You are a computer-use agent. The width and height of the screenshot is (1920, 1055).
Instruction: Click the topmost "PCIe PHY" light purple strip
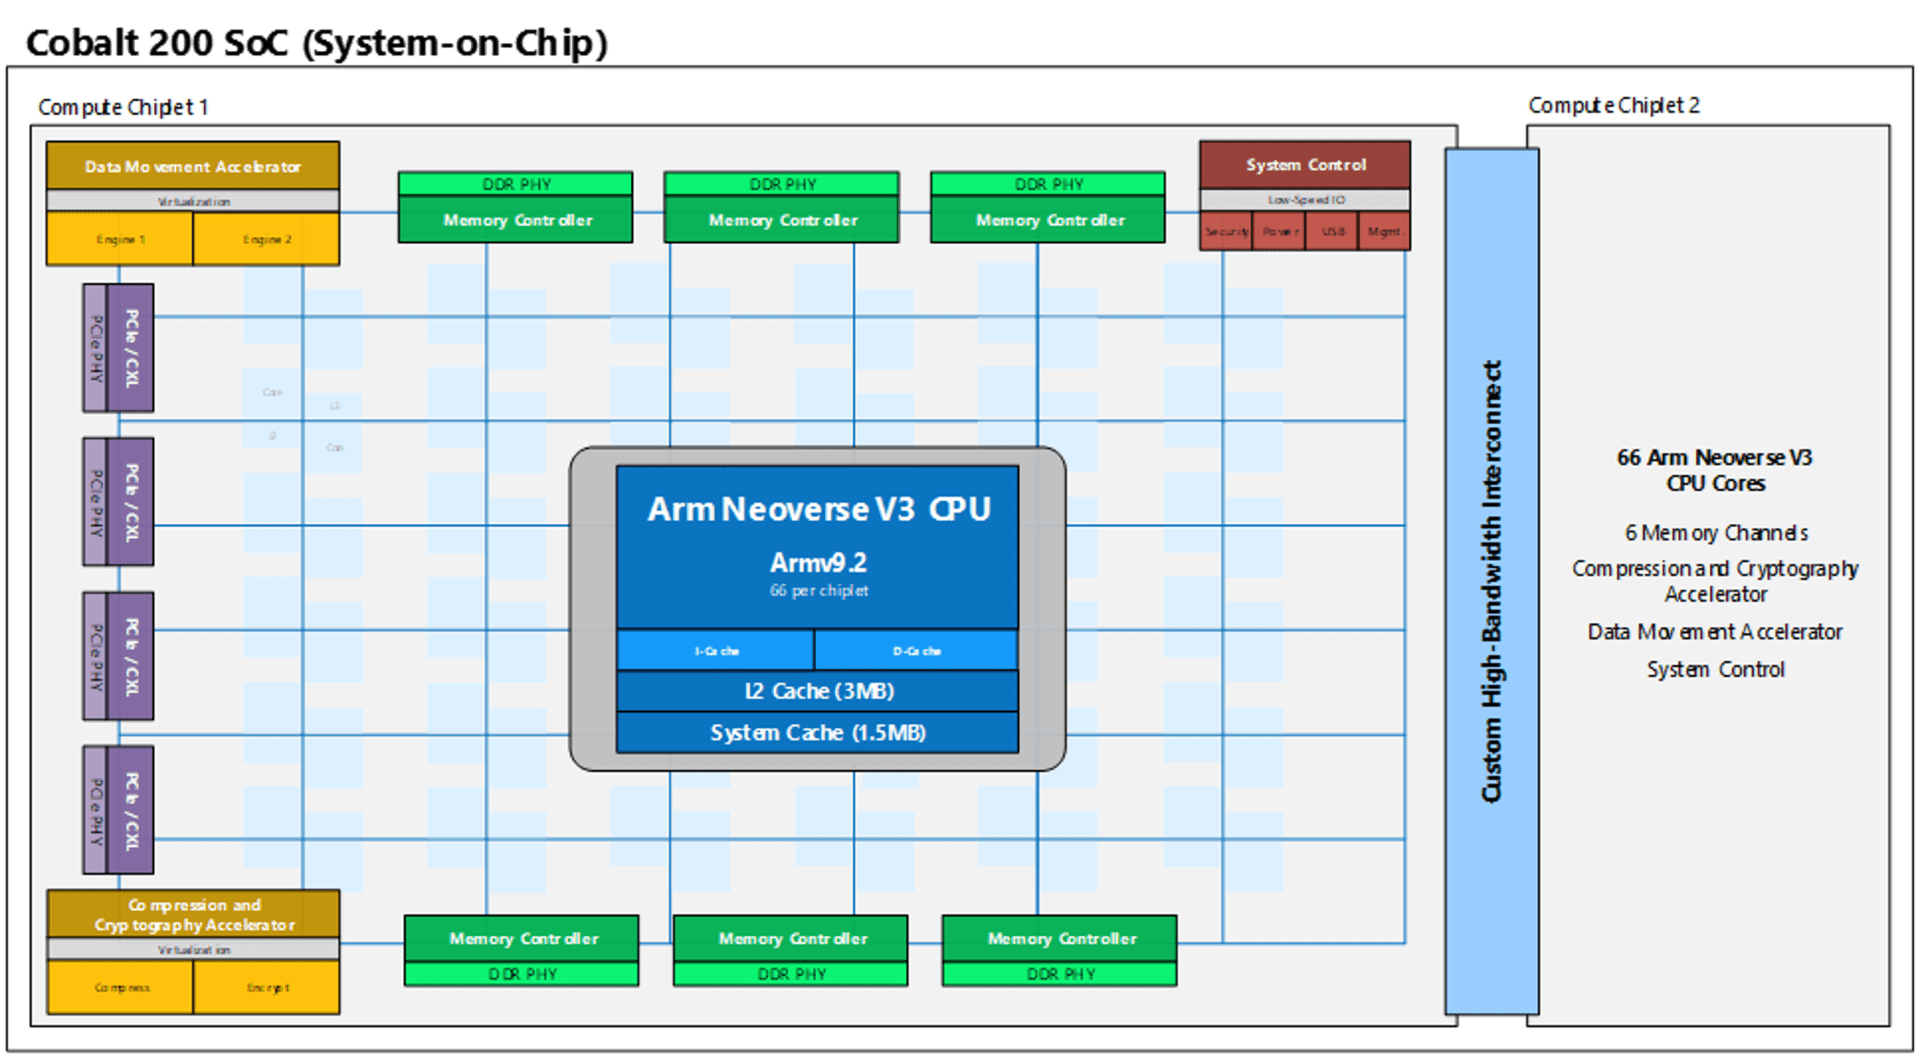95,348
